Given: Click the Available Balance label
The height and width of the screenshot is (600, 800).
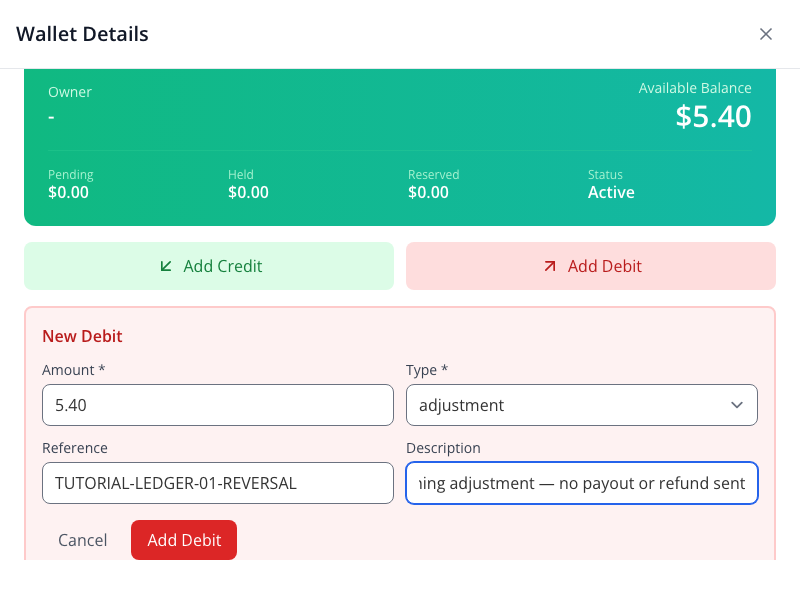Looking at the screenshot, I should click(695, 88).
